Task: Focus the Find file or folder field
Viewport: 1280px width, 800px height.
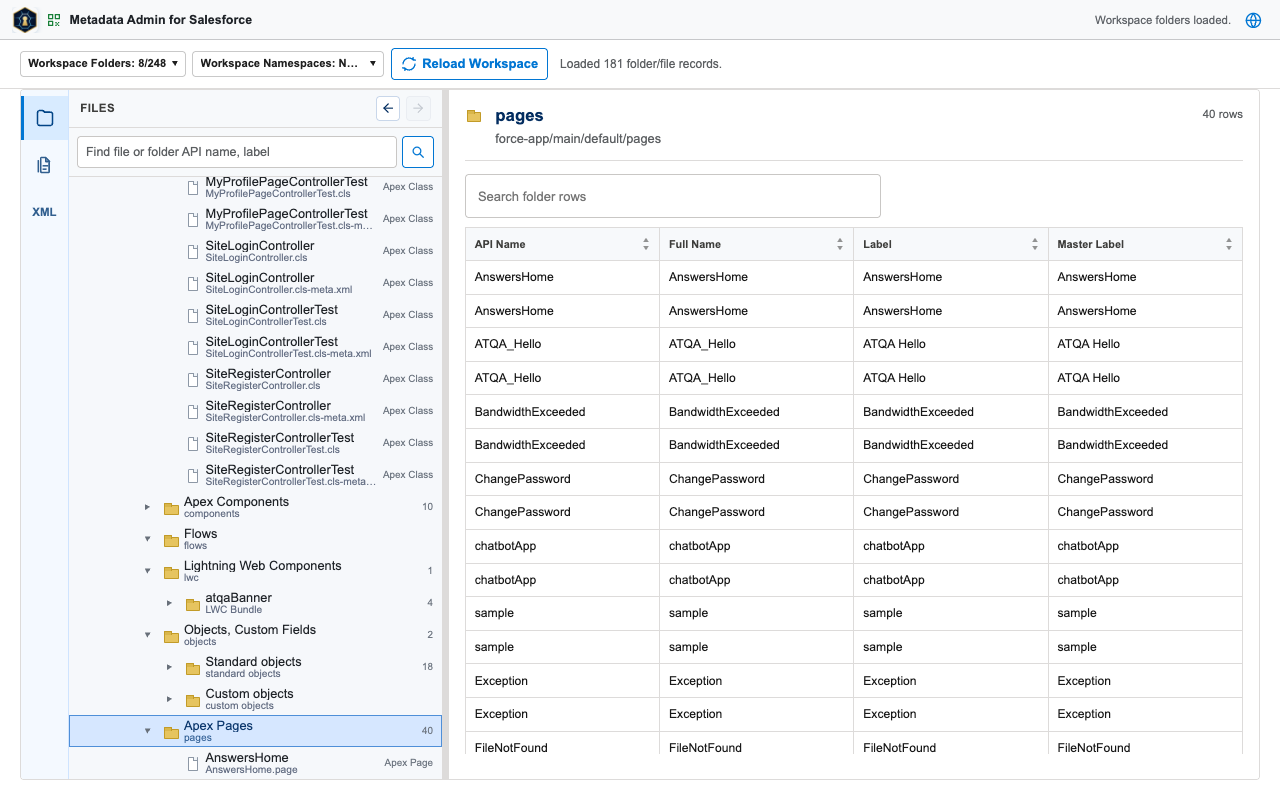Action: point(237,152)
